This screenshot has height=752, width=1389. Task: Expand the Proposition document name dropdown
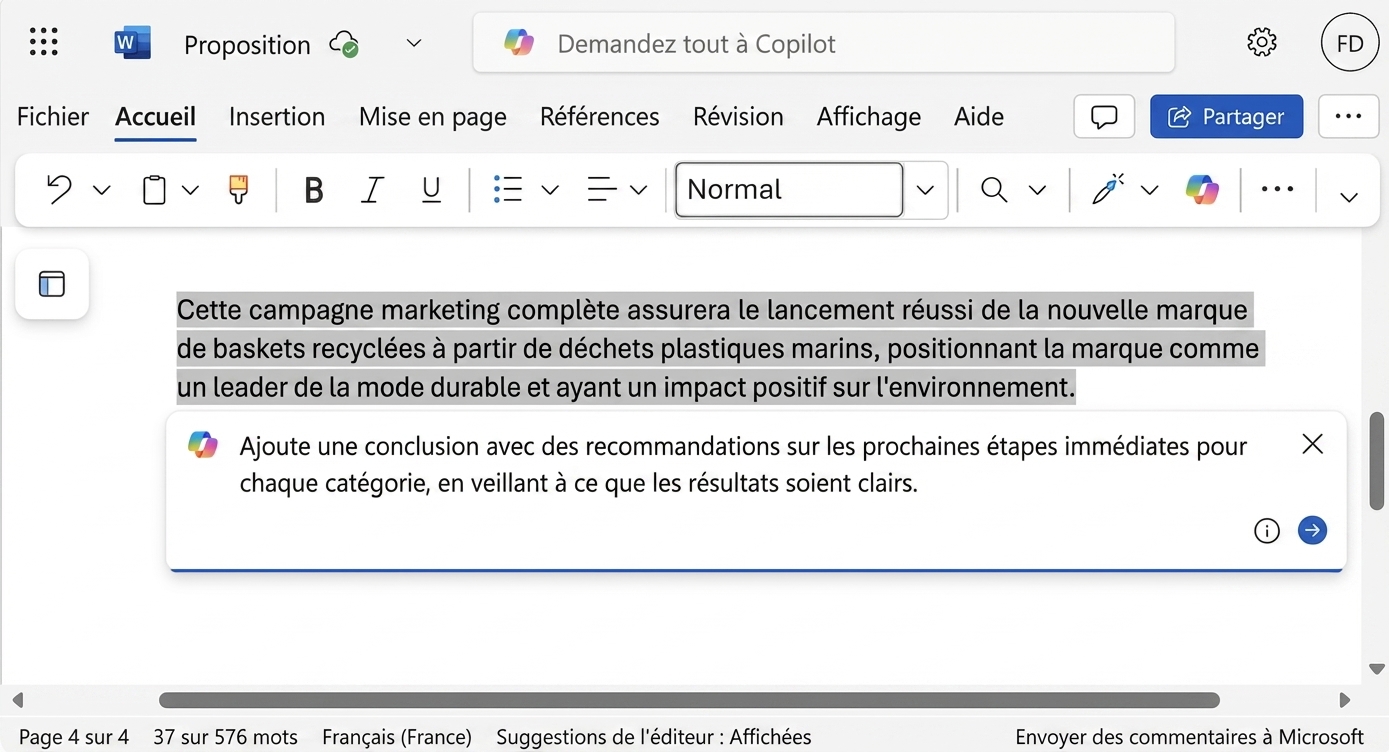pyautogui.click(x=414, y=43)
